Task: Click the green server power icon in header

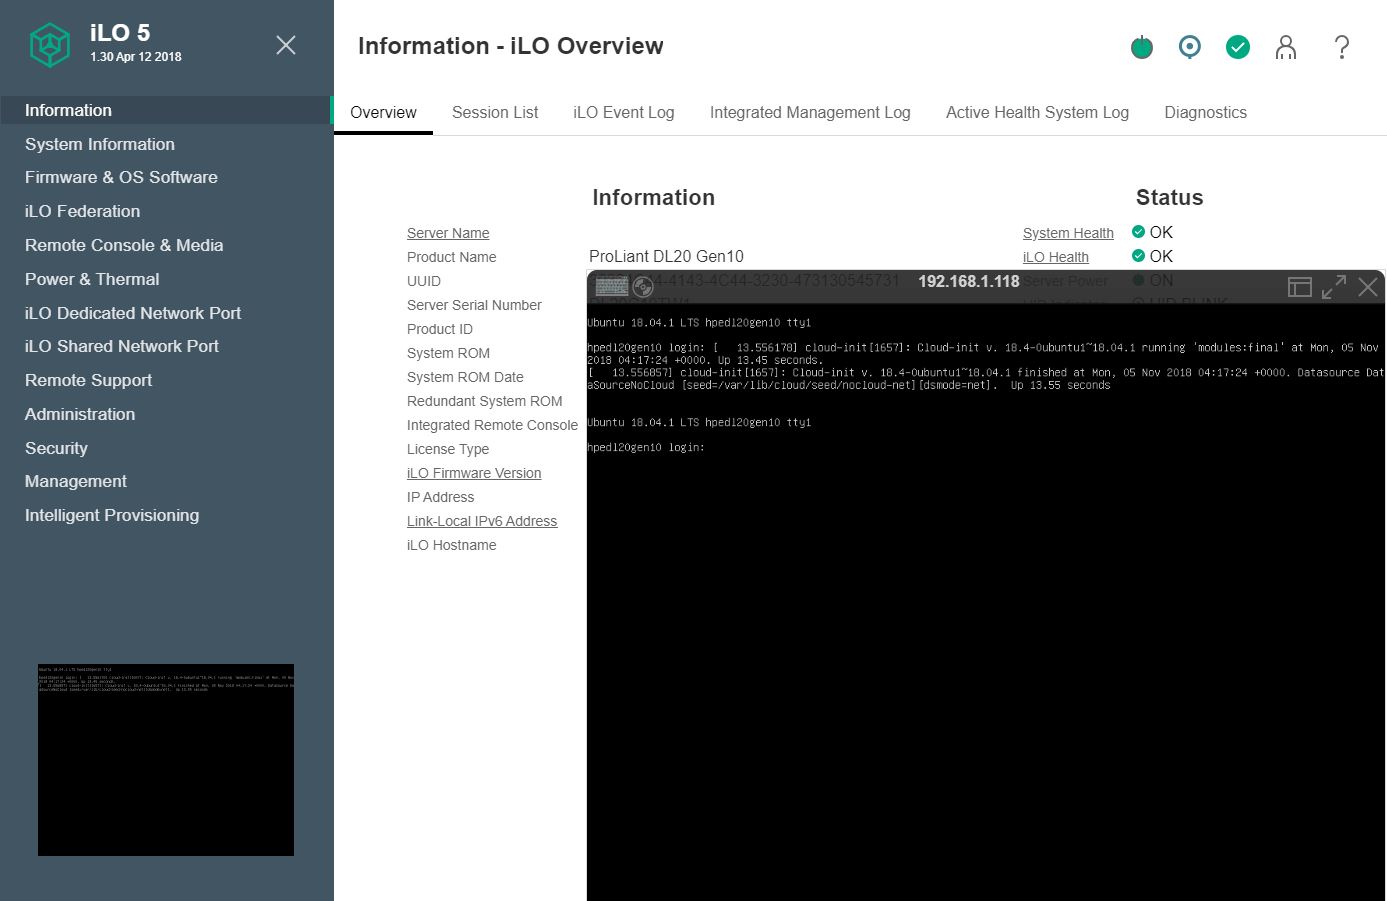Action: [x=1141, y=47]
